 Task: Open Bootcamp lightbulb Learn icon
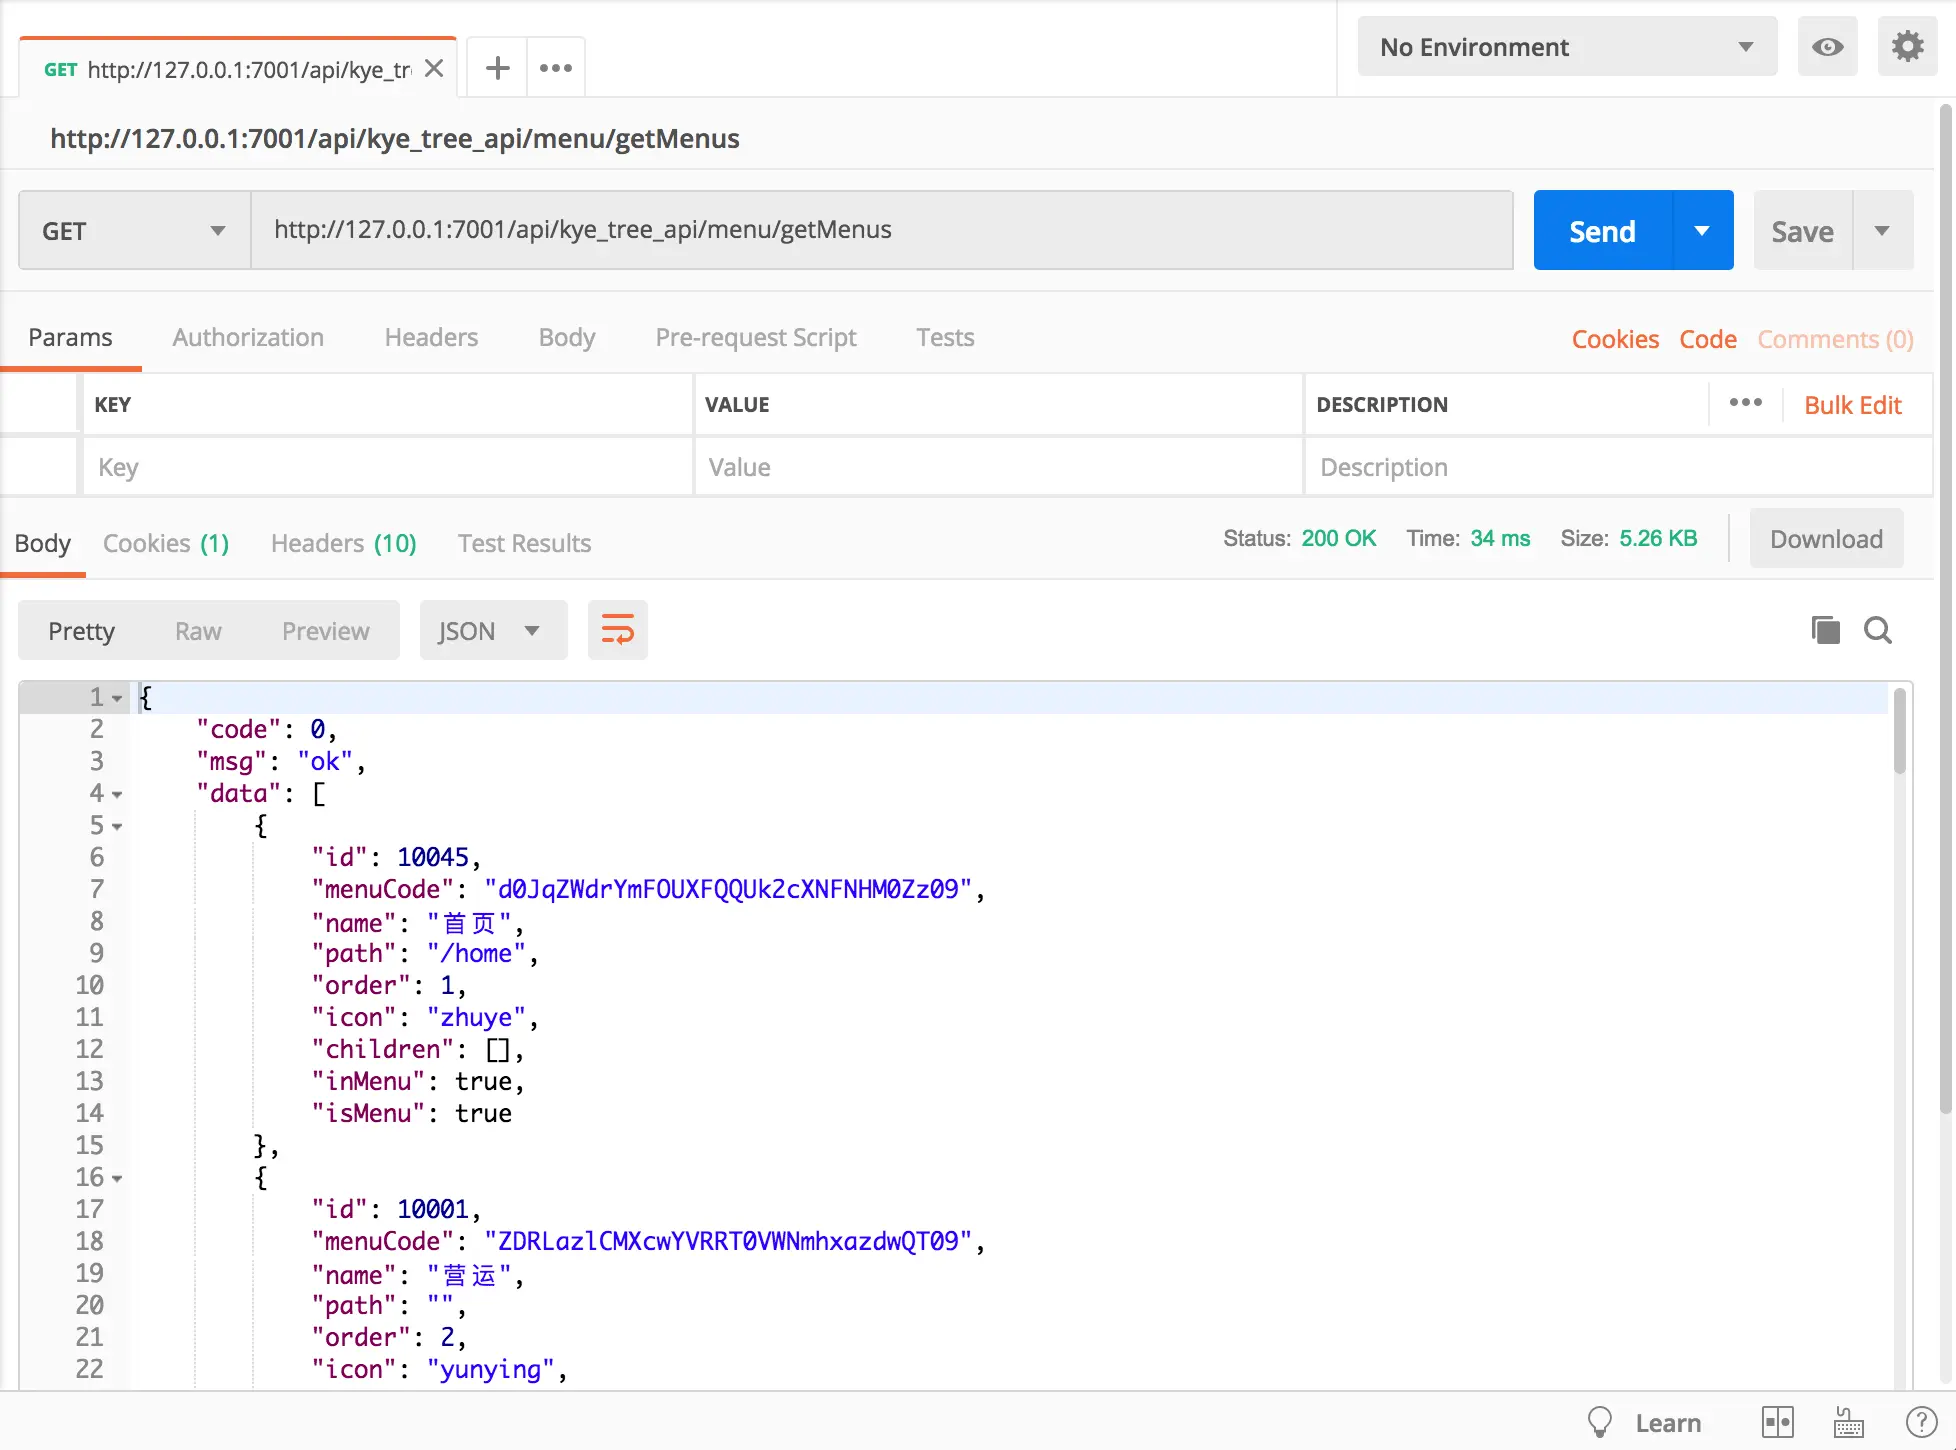click(x=1600, y=1422)
